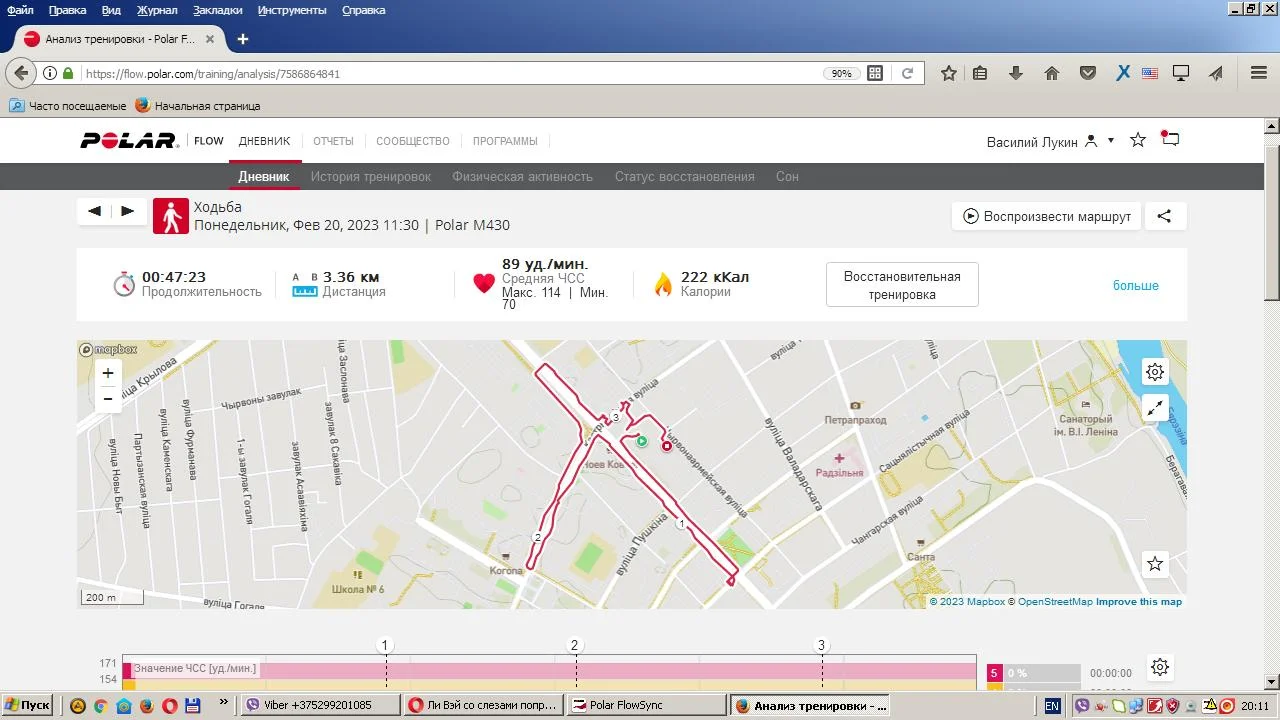The height and width of the screenshot is (720, 1280).
Task: Open the Файл menu
Action: 20,10
